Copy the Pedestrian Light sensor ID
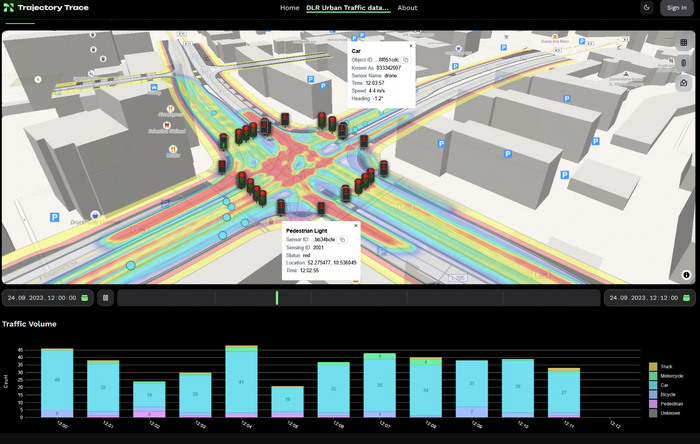 342,240
